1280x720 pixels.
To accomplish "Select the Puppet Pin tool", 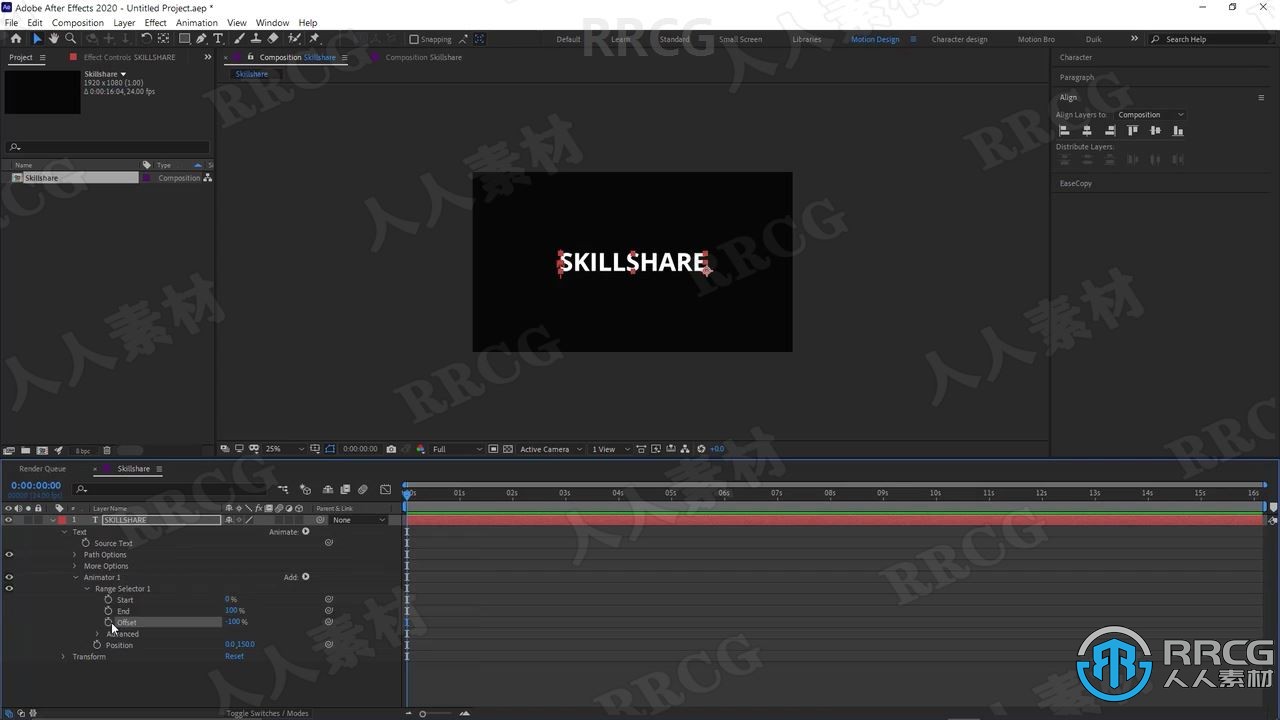I will pos(314,39).
